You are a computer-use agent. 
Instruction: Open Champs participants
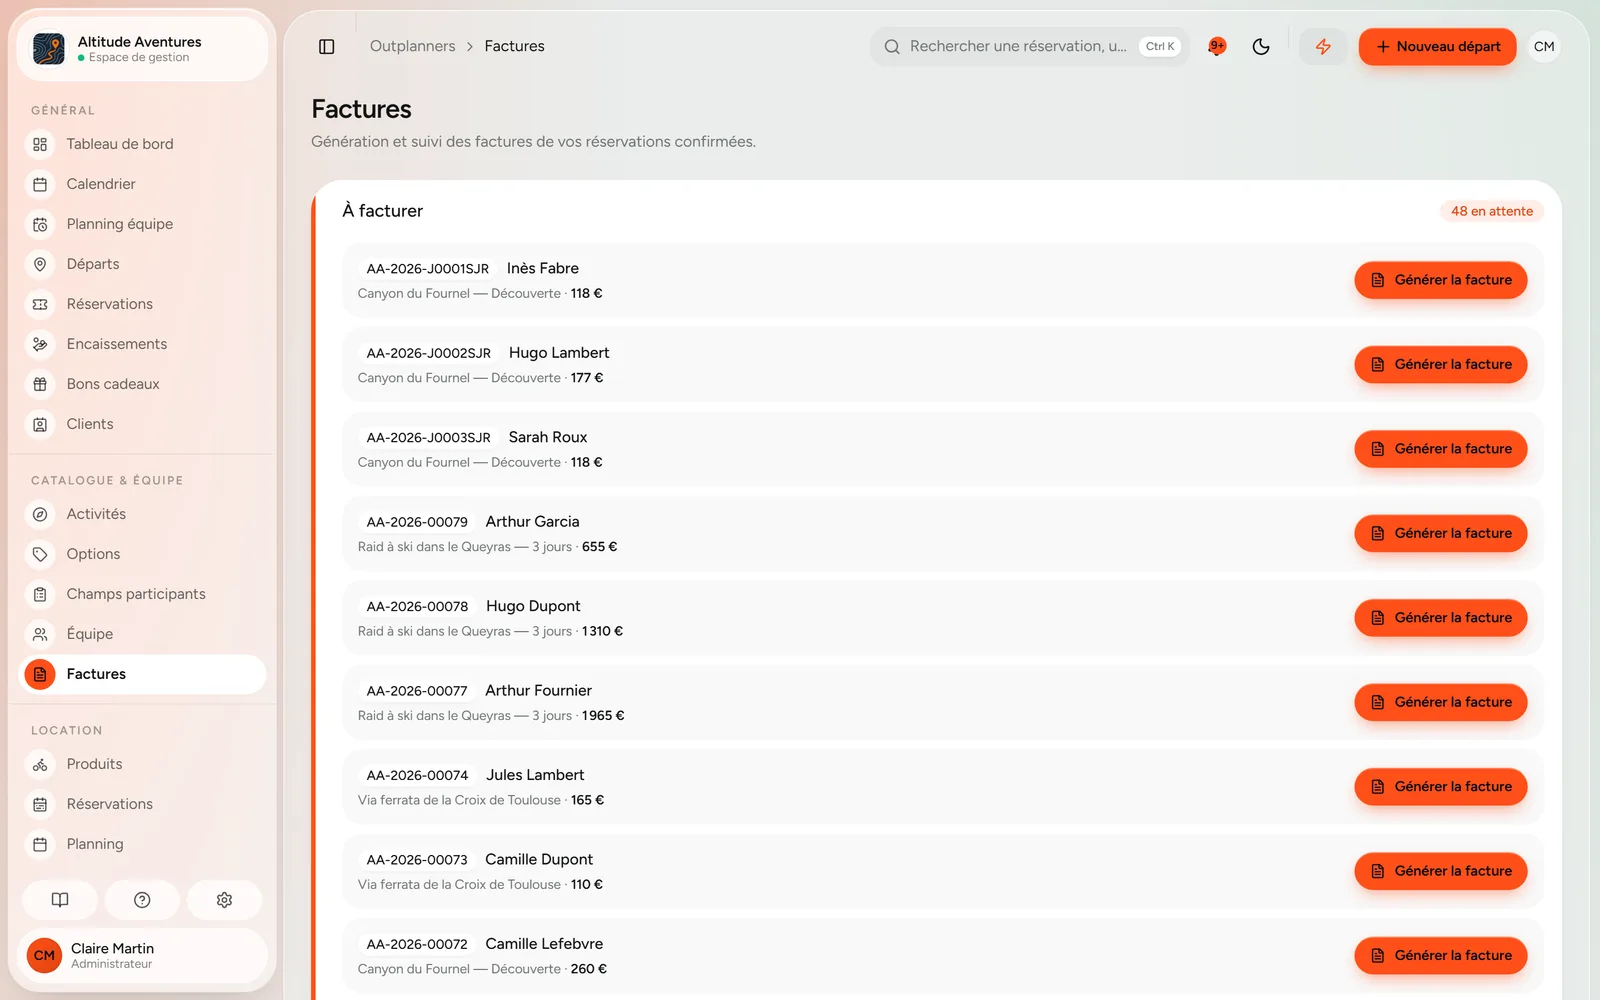[143, 594]
